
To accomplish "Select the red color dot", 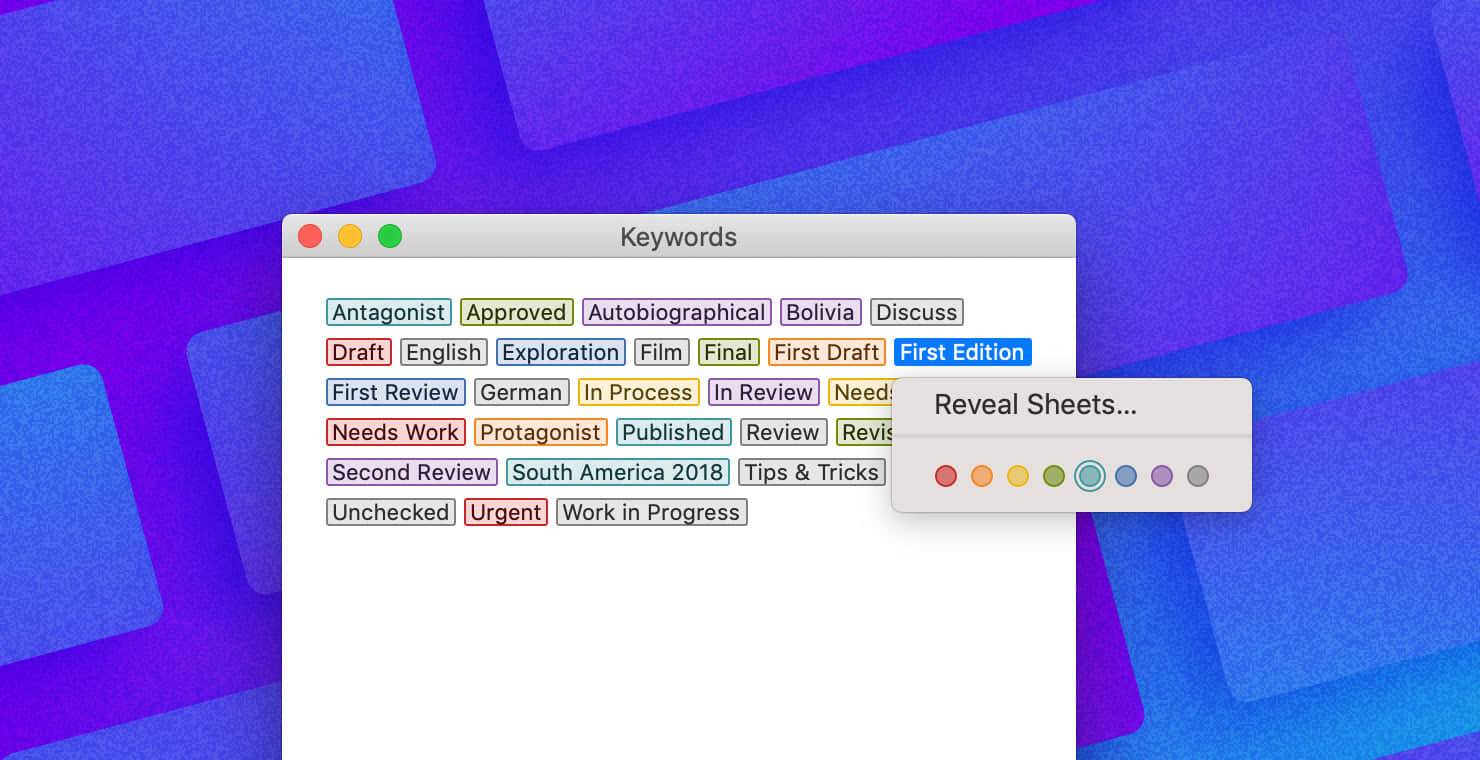I will pos(946,476).
